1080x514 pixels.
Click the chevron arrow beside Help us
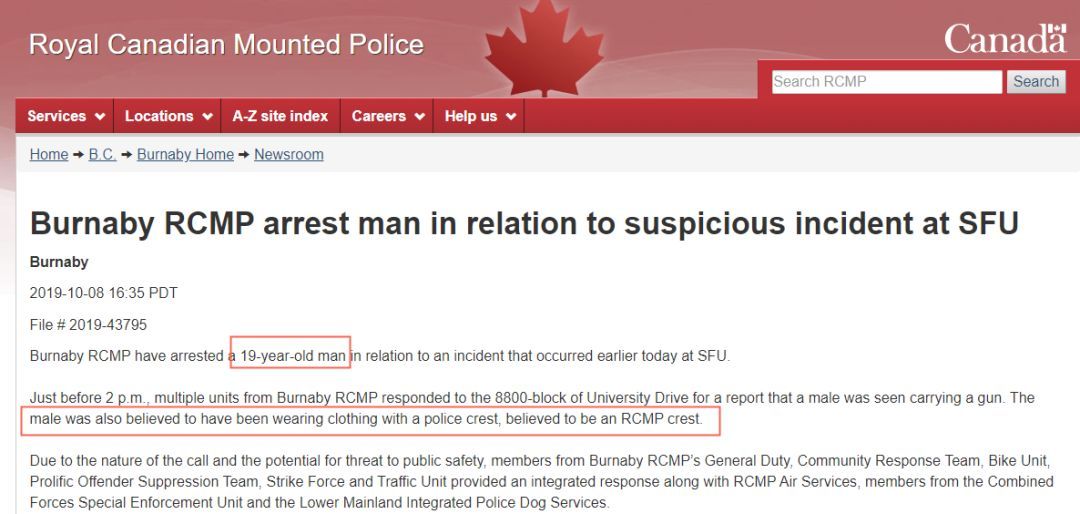coord(510,117)
